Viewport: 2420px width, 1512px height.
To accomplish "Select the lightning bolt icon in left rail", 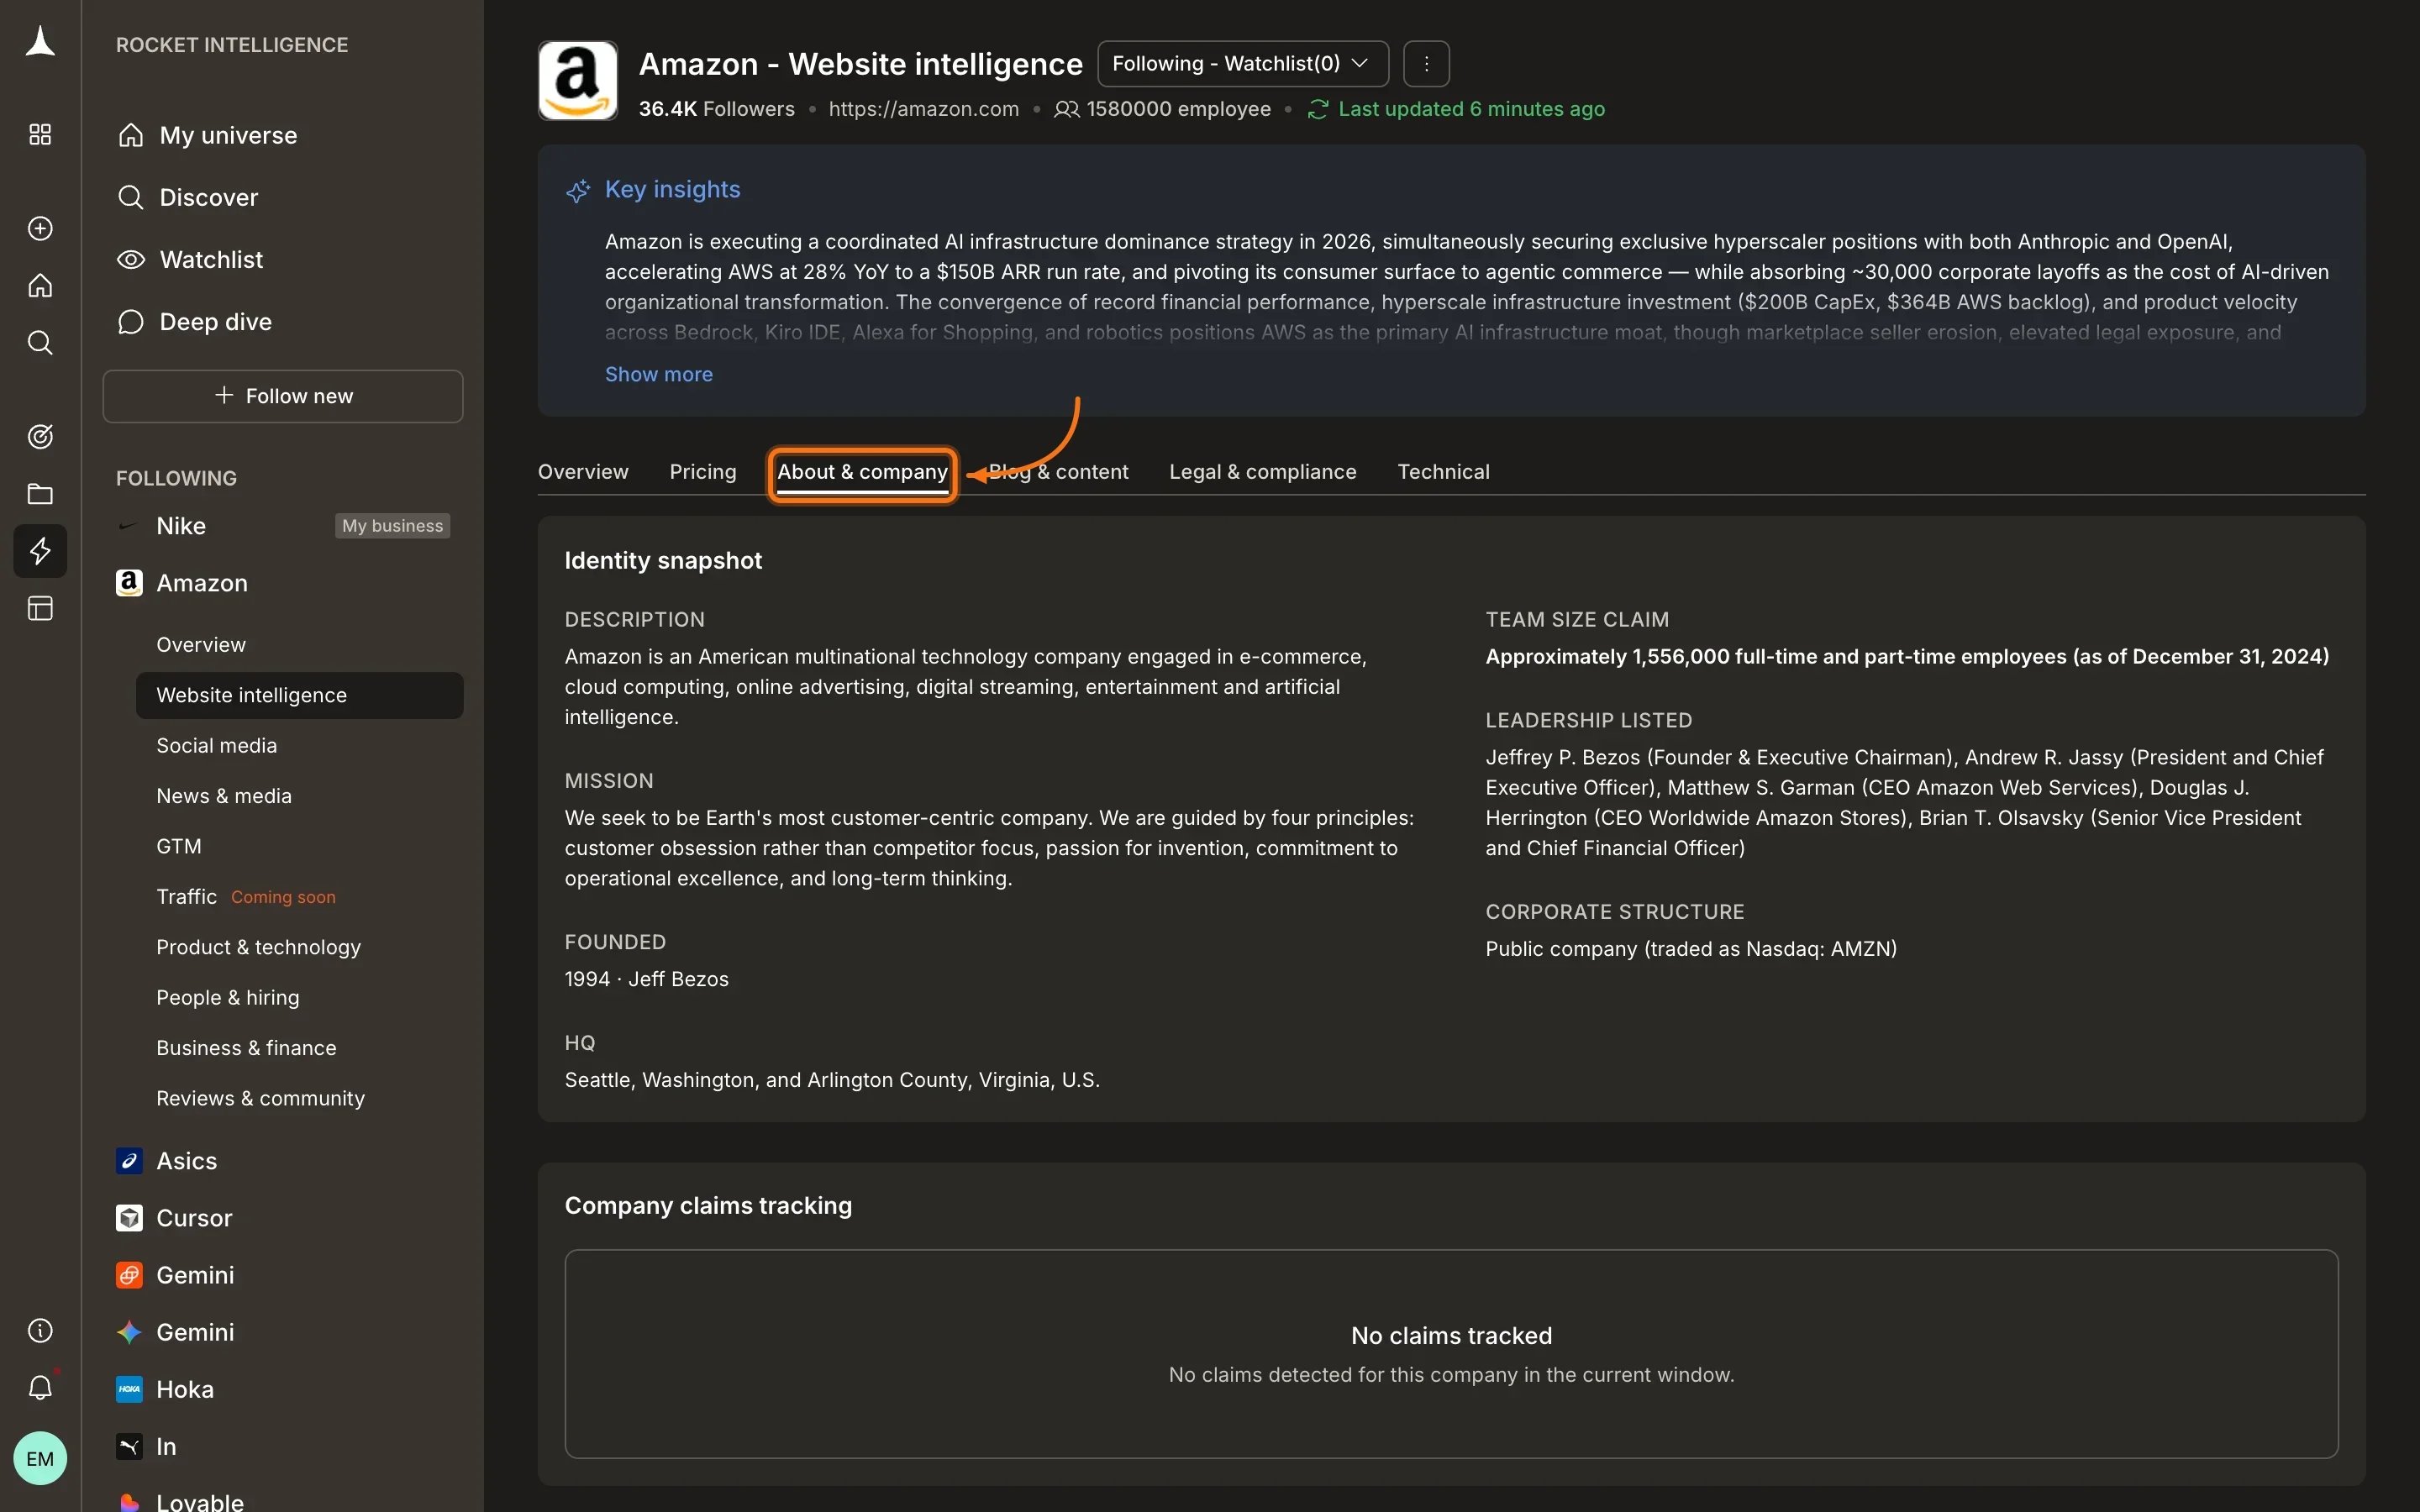I will click(40, 551).
